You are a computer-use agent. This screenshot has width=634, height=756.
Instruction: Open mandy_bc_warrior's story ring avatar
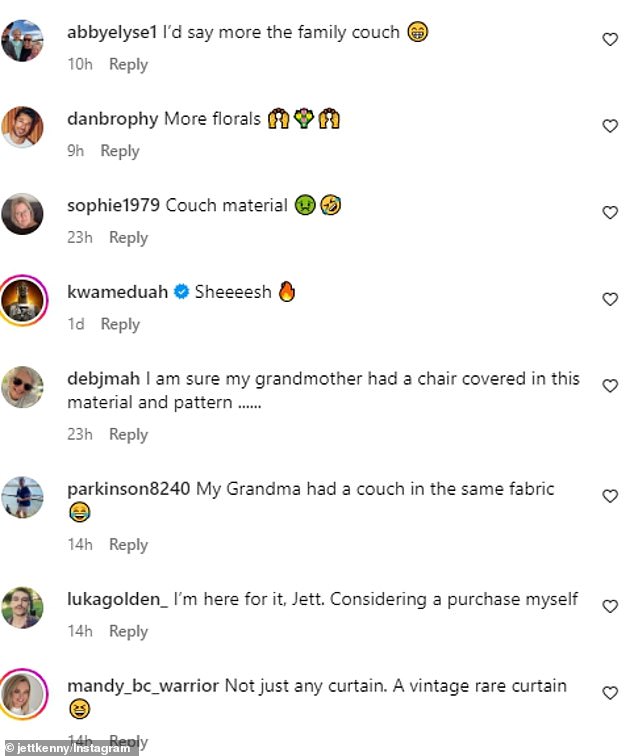tap(23, 694)
